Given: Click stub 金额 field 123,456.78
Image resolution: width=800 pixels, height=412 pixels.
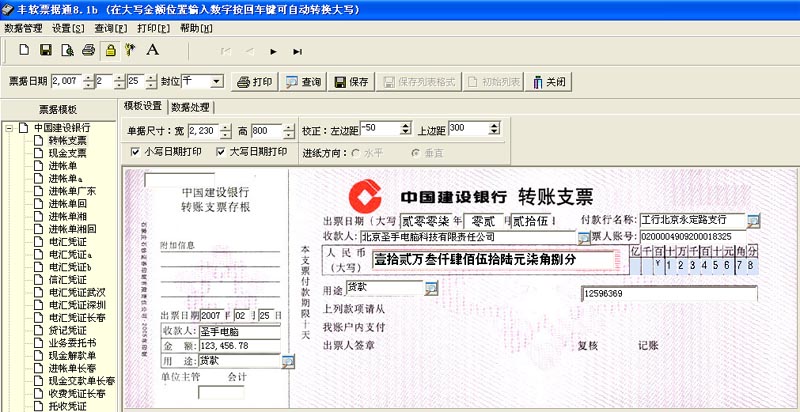Looking at the screenshot, I should (239, 346).
